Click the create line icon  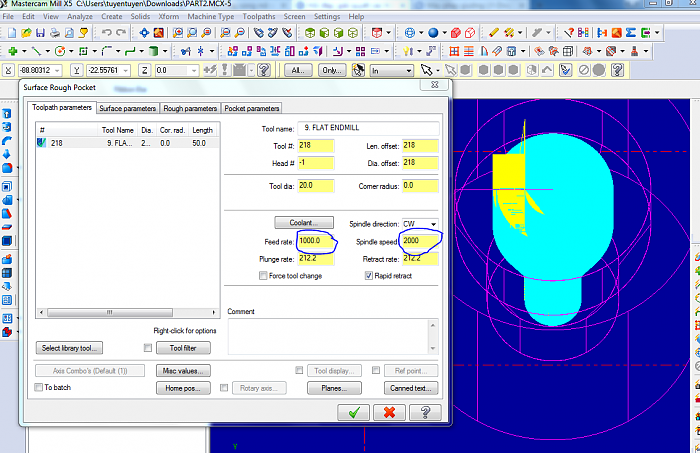coord(36,51)
